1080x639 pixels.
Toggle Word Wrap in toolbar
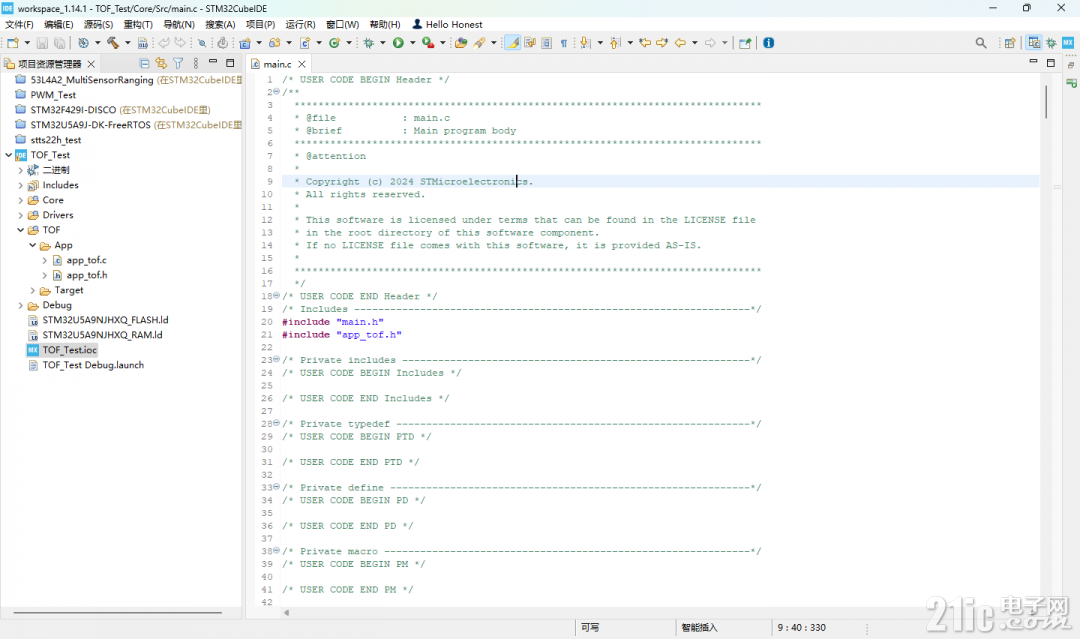click(530, 43)
